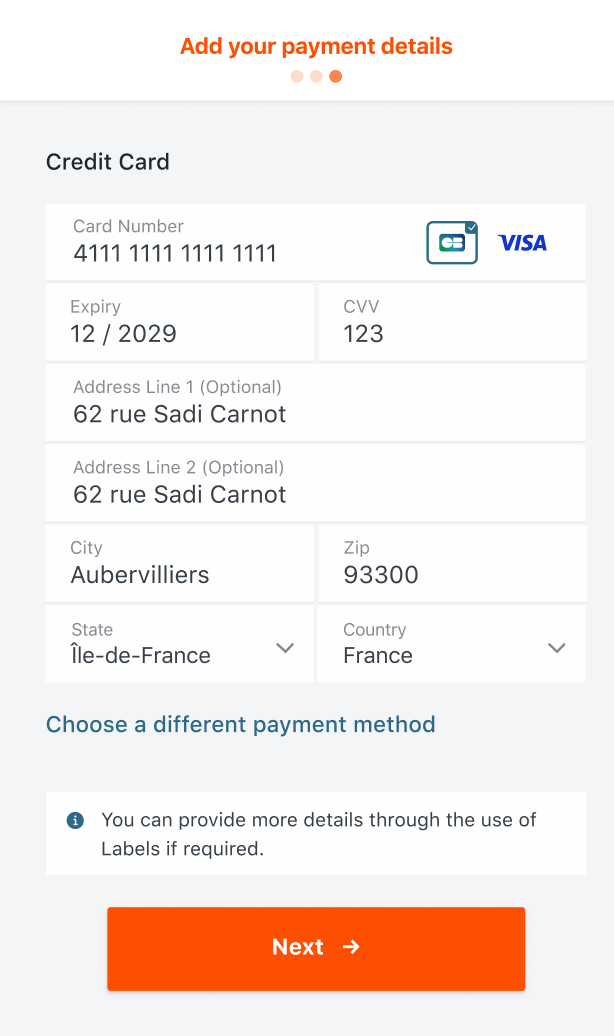Expand the State dropdown chevron
The height and width of the screenshot is (1036, 614).
[x=285, y=648]
